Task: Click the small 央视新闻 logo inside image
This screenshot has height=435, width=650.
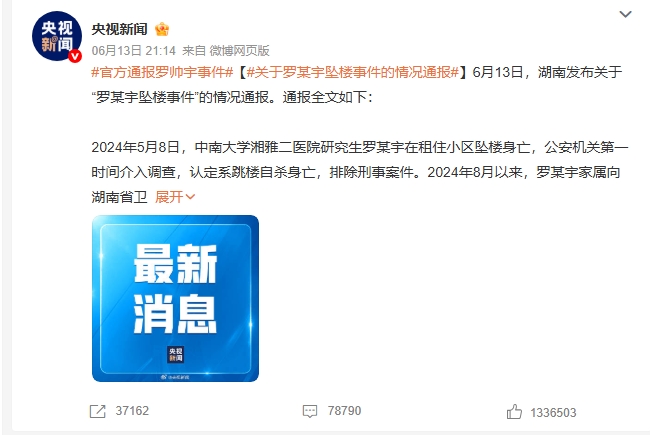Action: pyautogui.click(x=175, y=354)
